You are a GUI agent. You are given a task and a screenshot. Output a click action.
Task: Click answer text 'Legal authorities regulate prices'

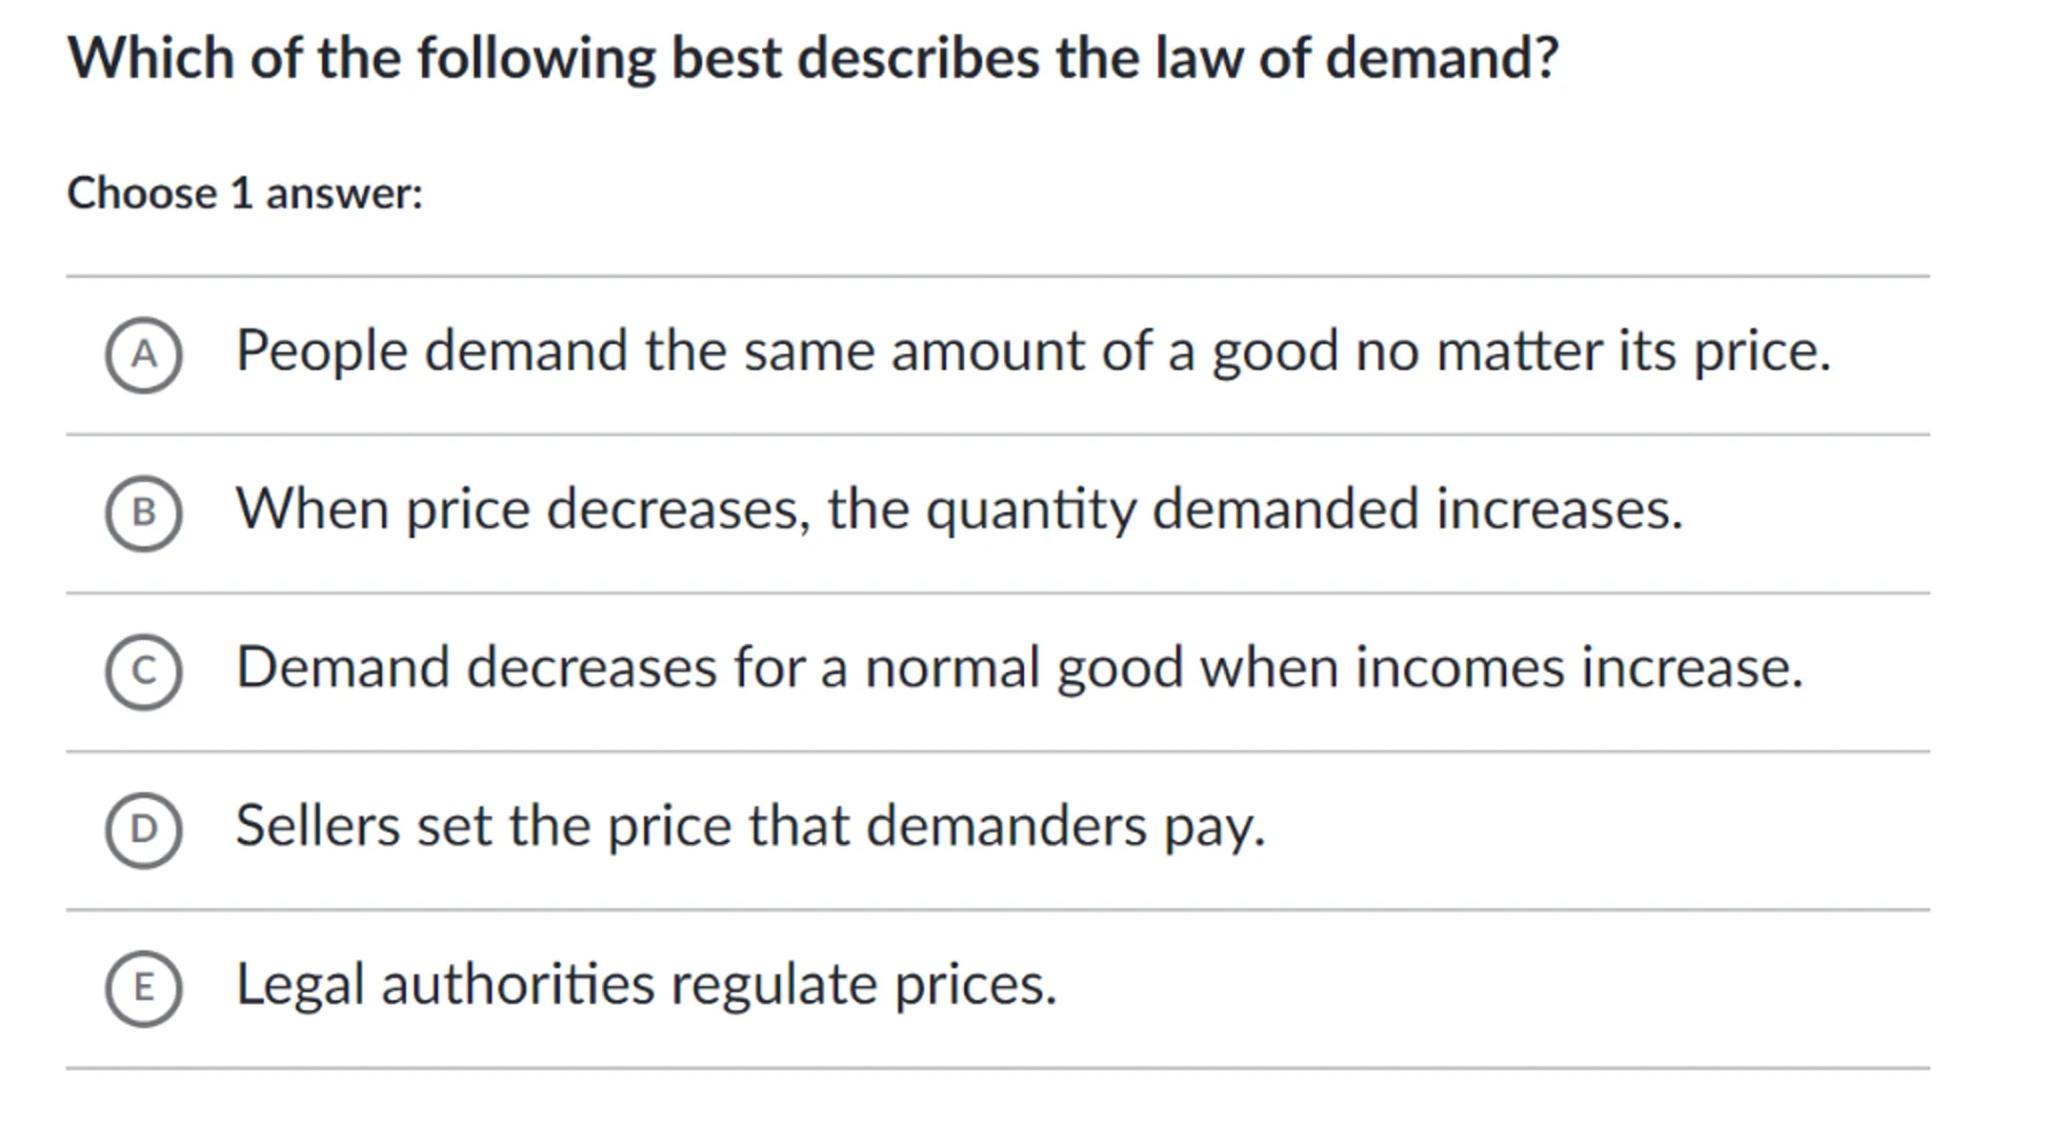pos(645,985)
